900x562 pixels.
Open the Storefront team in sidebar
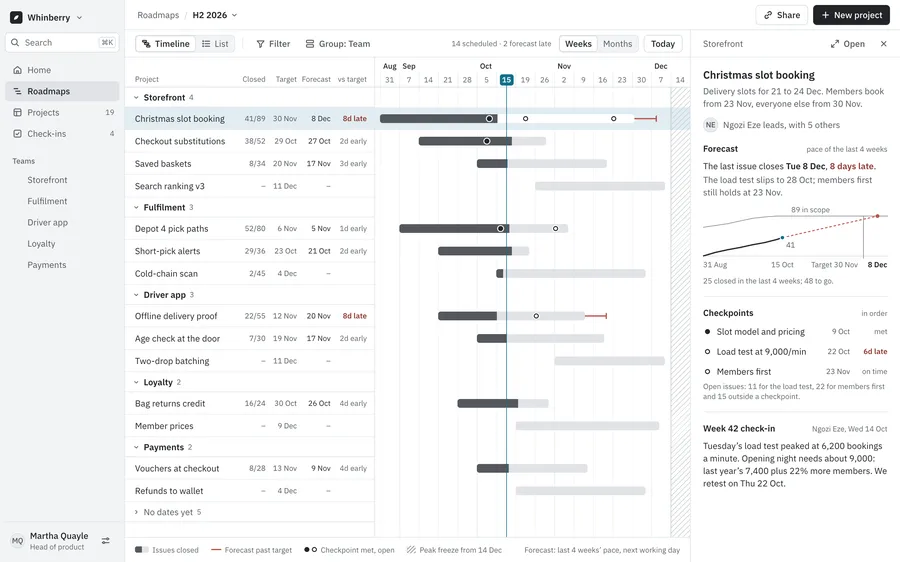pos(47,180)
